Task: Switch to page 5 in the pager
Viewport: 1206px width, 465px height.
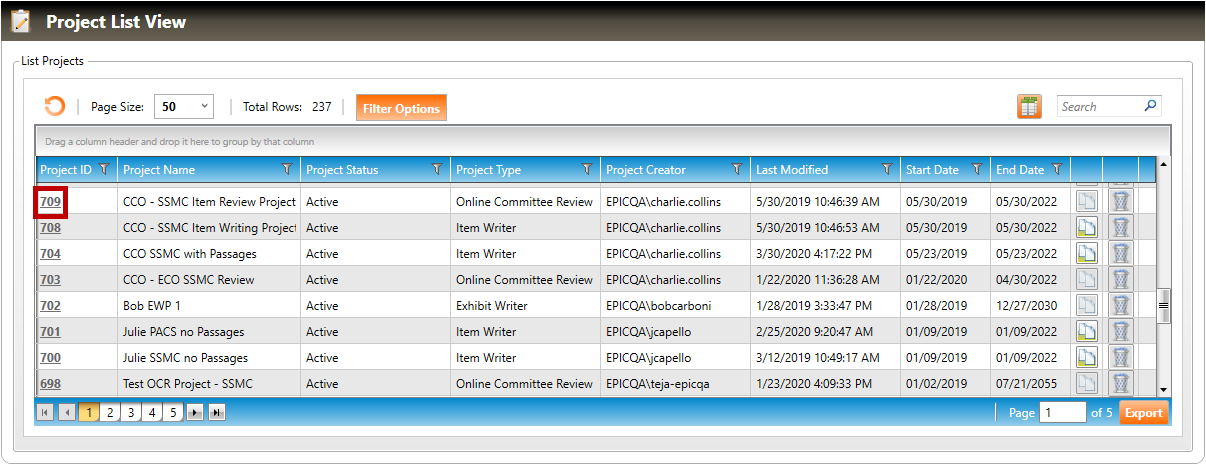Action: 173,412
